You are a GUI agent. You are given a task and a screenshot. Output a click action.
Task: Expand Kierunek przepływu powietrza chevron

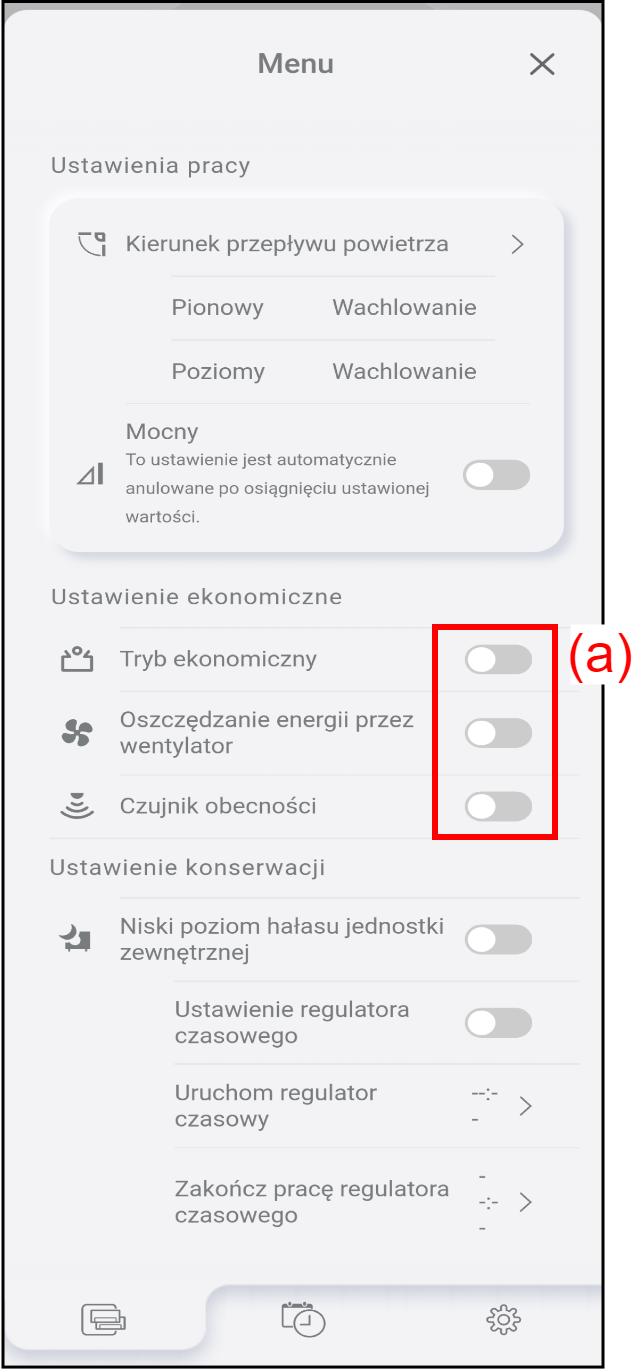[517, 244]
